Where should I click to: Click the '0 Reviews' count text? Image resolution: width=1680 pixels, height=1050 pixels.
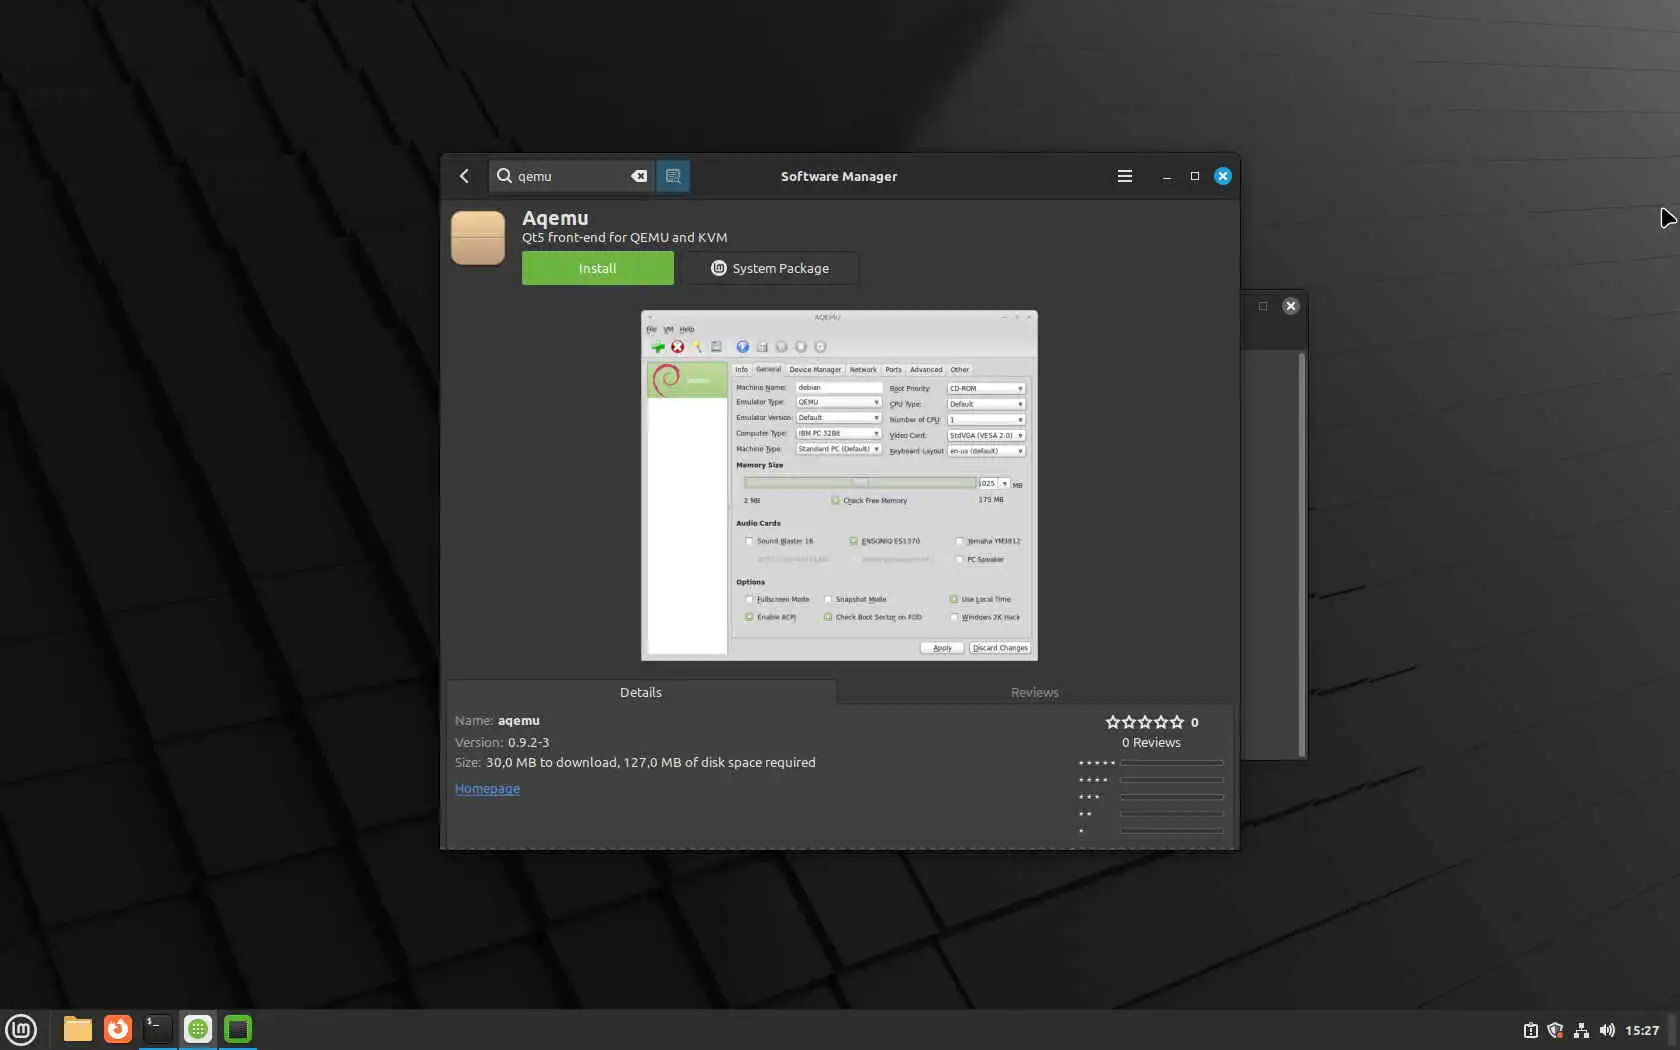1151,742
